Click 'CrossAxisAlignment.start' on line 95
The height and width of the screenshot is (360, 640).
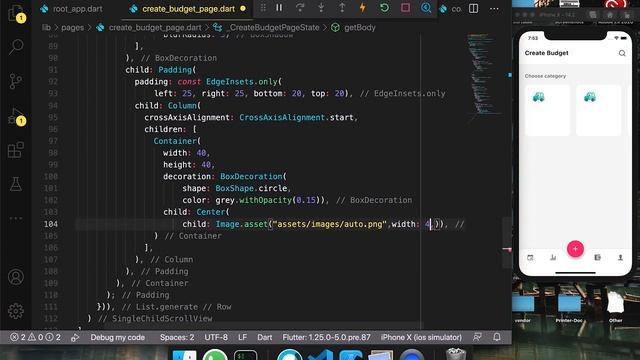(x=297, y=118)
